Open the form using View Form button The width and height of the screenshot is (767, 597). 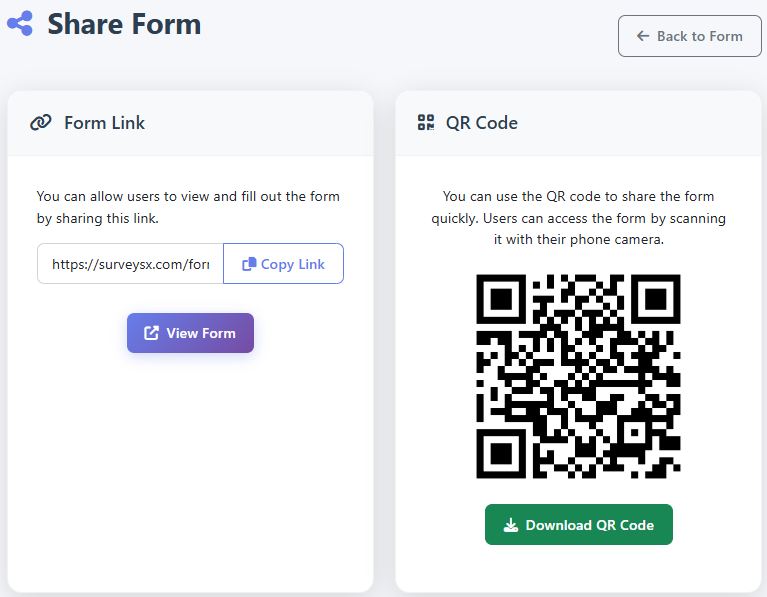click(x=190, y=333)
